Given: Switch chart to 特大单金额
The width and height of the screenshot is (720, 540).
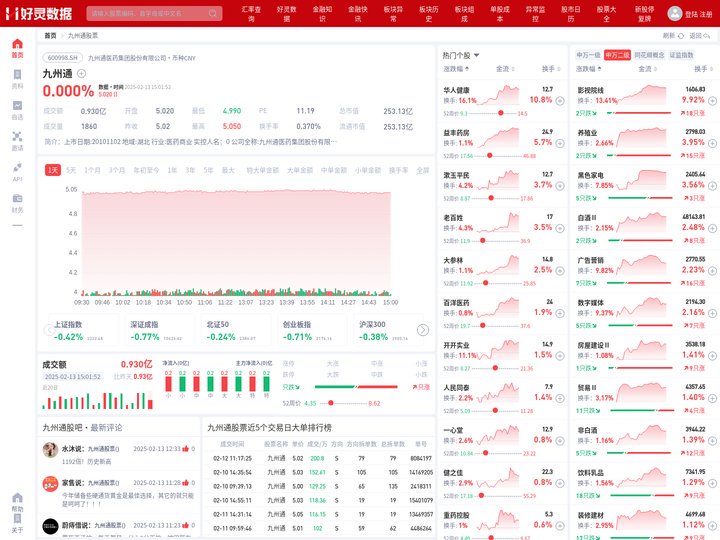Looking at the screenshot, I should click(x=262, y=170).
